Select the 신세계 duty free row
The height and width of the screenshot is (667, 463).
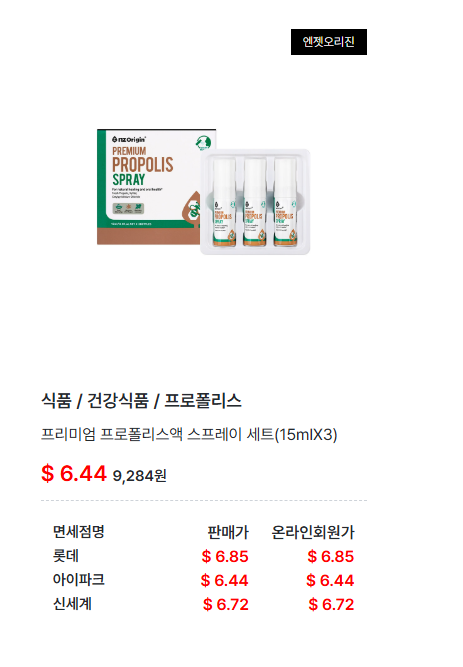[x=203, y=604]
